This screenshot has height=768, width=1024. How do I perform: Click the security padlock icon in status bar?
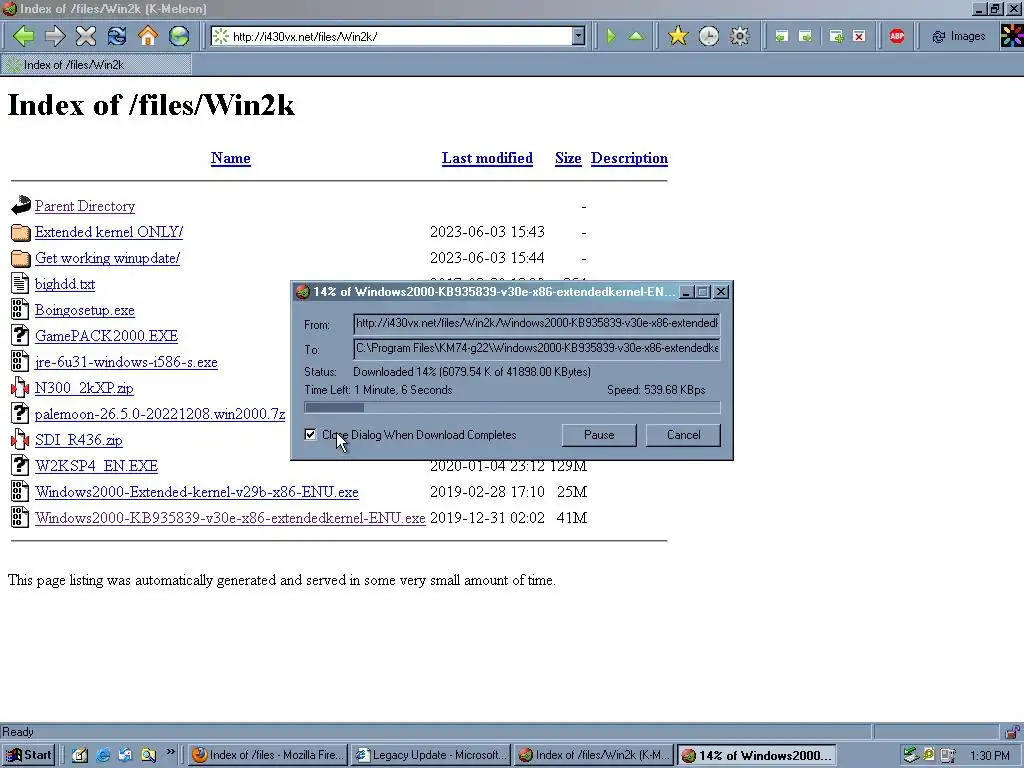click(x=1012, y=731)
